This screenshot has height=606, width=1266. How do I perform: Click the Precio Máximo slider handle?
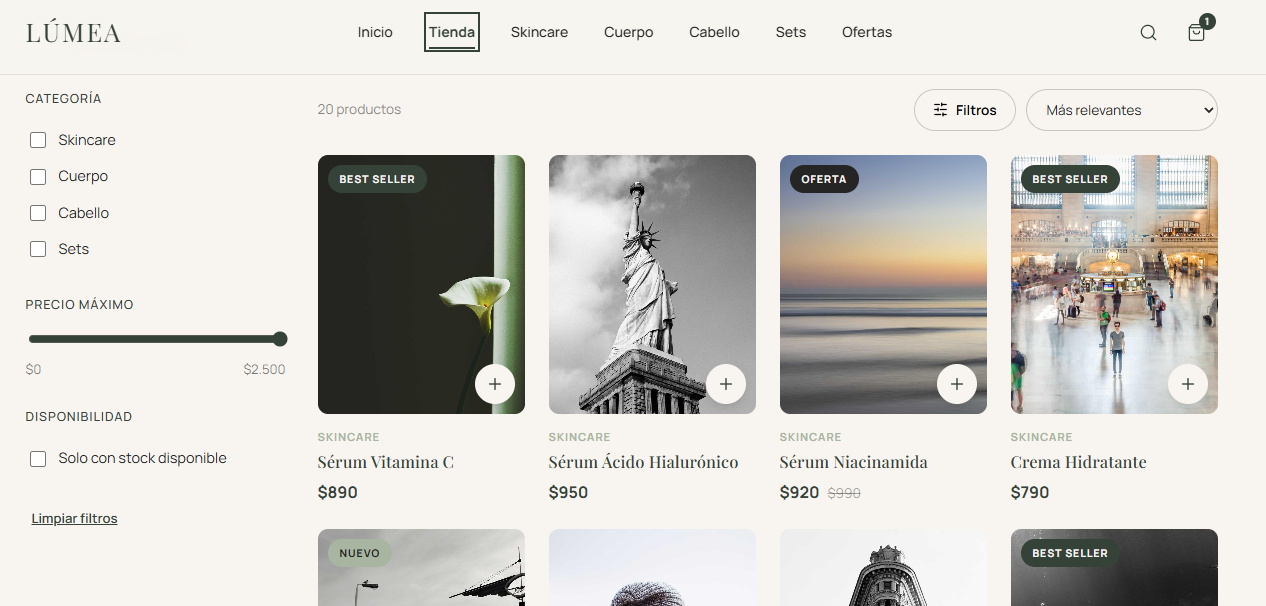[x=280, y=339]
